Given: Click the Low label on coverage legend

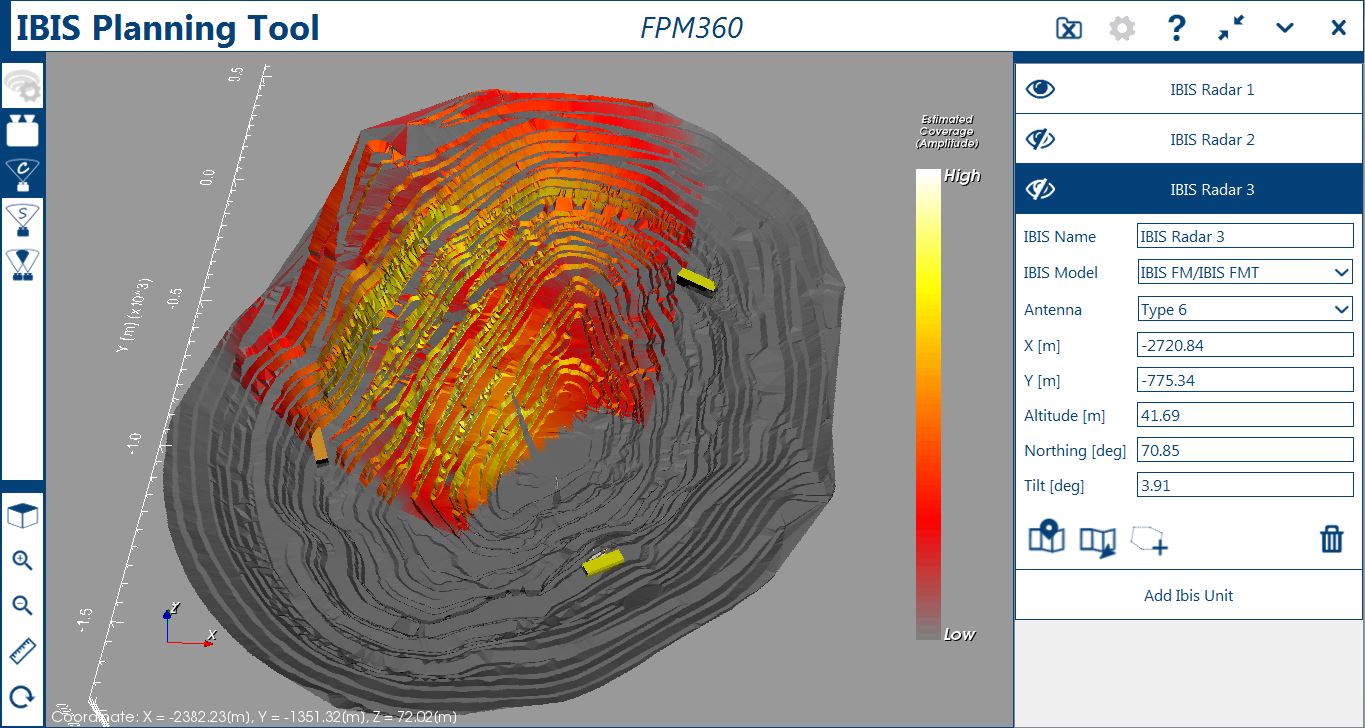Looking at the screenshot, I should [x=960, y=634].
